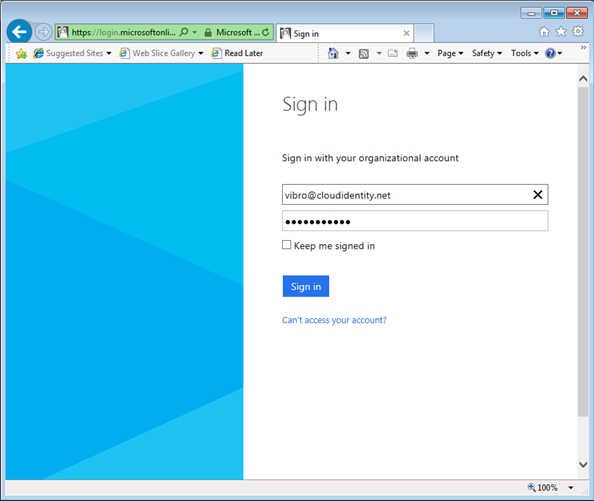594x501 pixels.
Task: Click the help question mark icon
Action: point(550,53)
